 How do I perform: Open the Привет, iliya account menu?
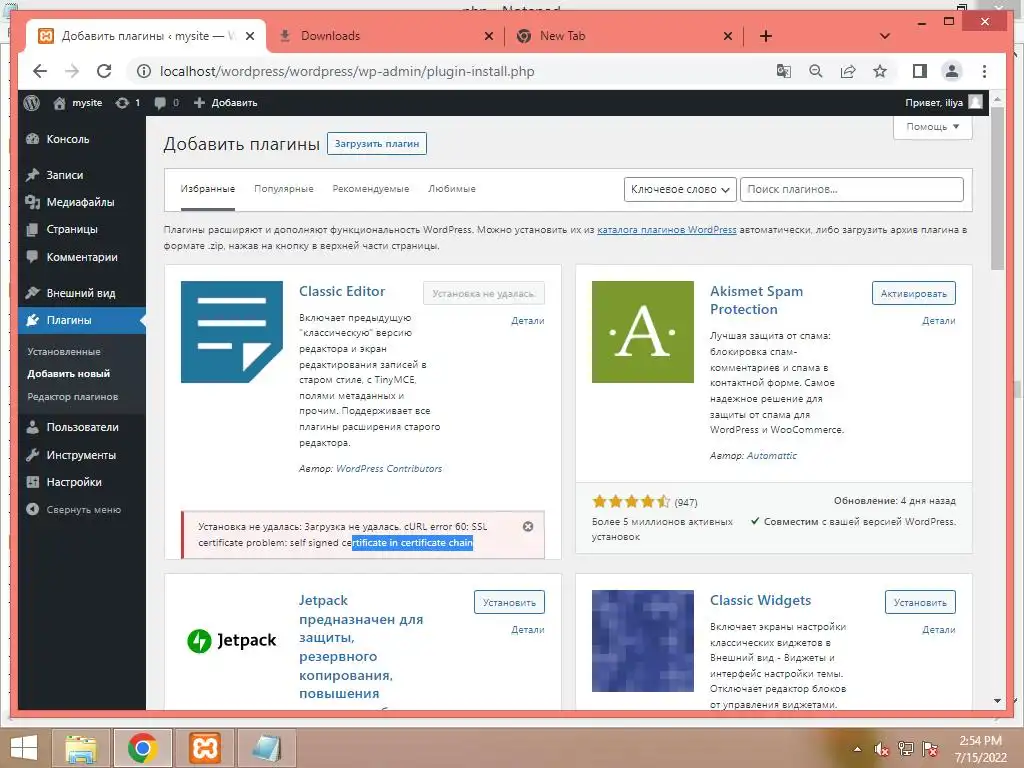tap(943, 103)
